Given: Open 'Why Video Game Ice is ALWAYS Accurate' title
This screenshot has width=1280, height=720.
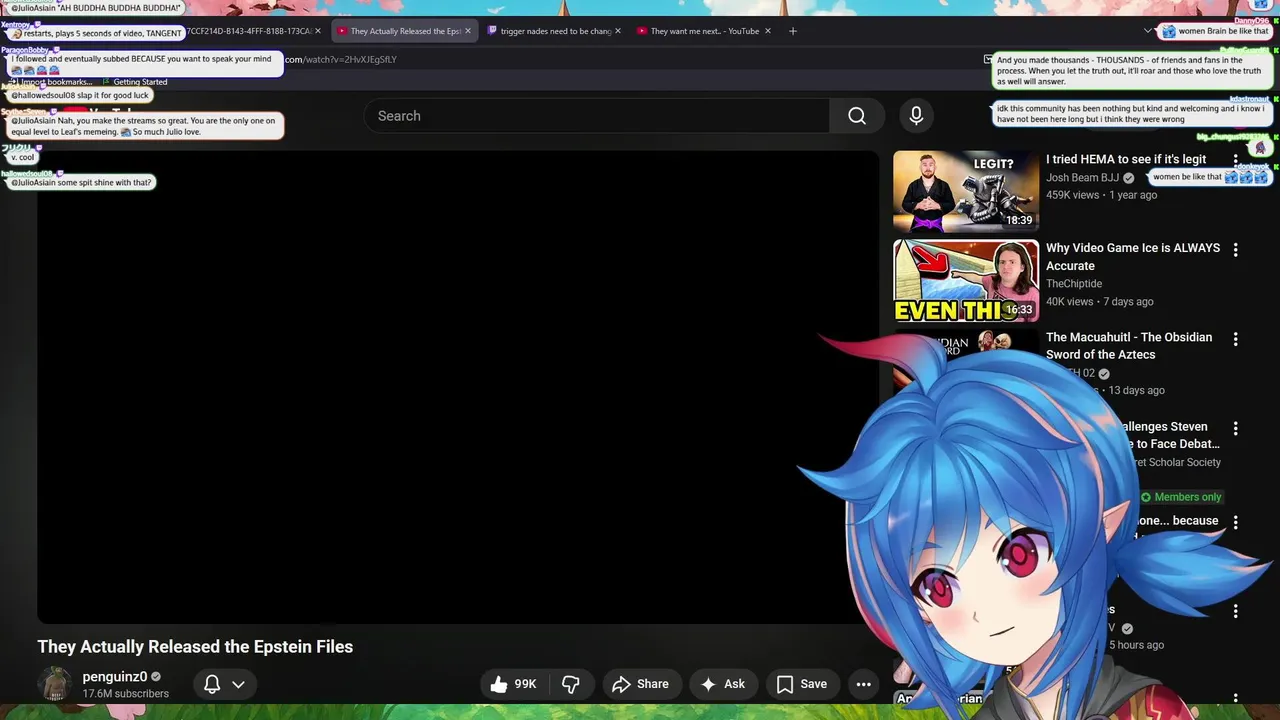Looking at the screenshot, I should click(x=1133, y=257).
